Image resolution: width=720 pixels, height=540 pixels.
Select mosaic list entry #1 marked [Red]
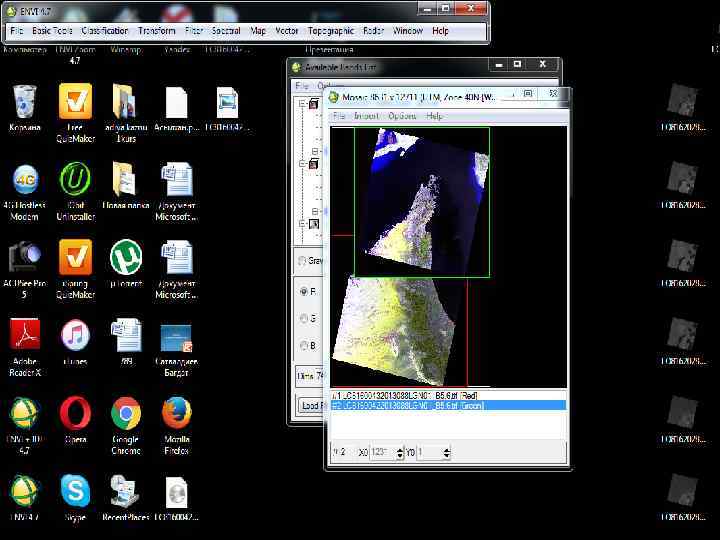click(448, 395)
